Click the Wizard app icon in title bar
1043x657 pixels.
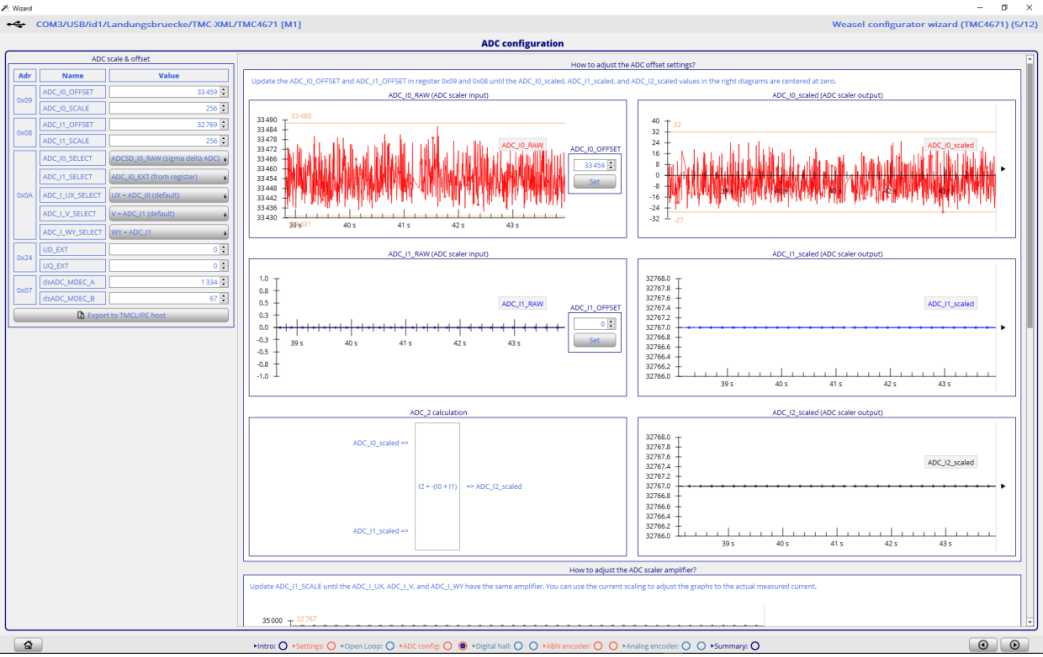coord(6,7)
